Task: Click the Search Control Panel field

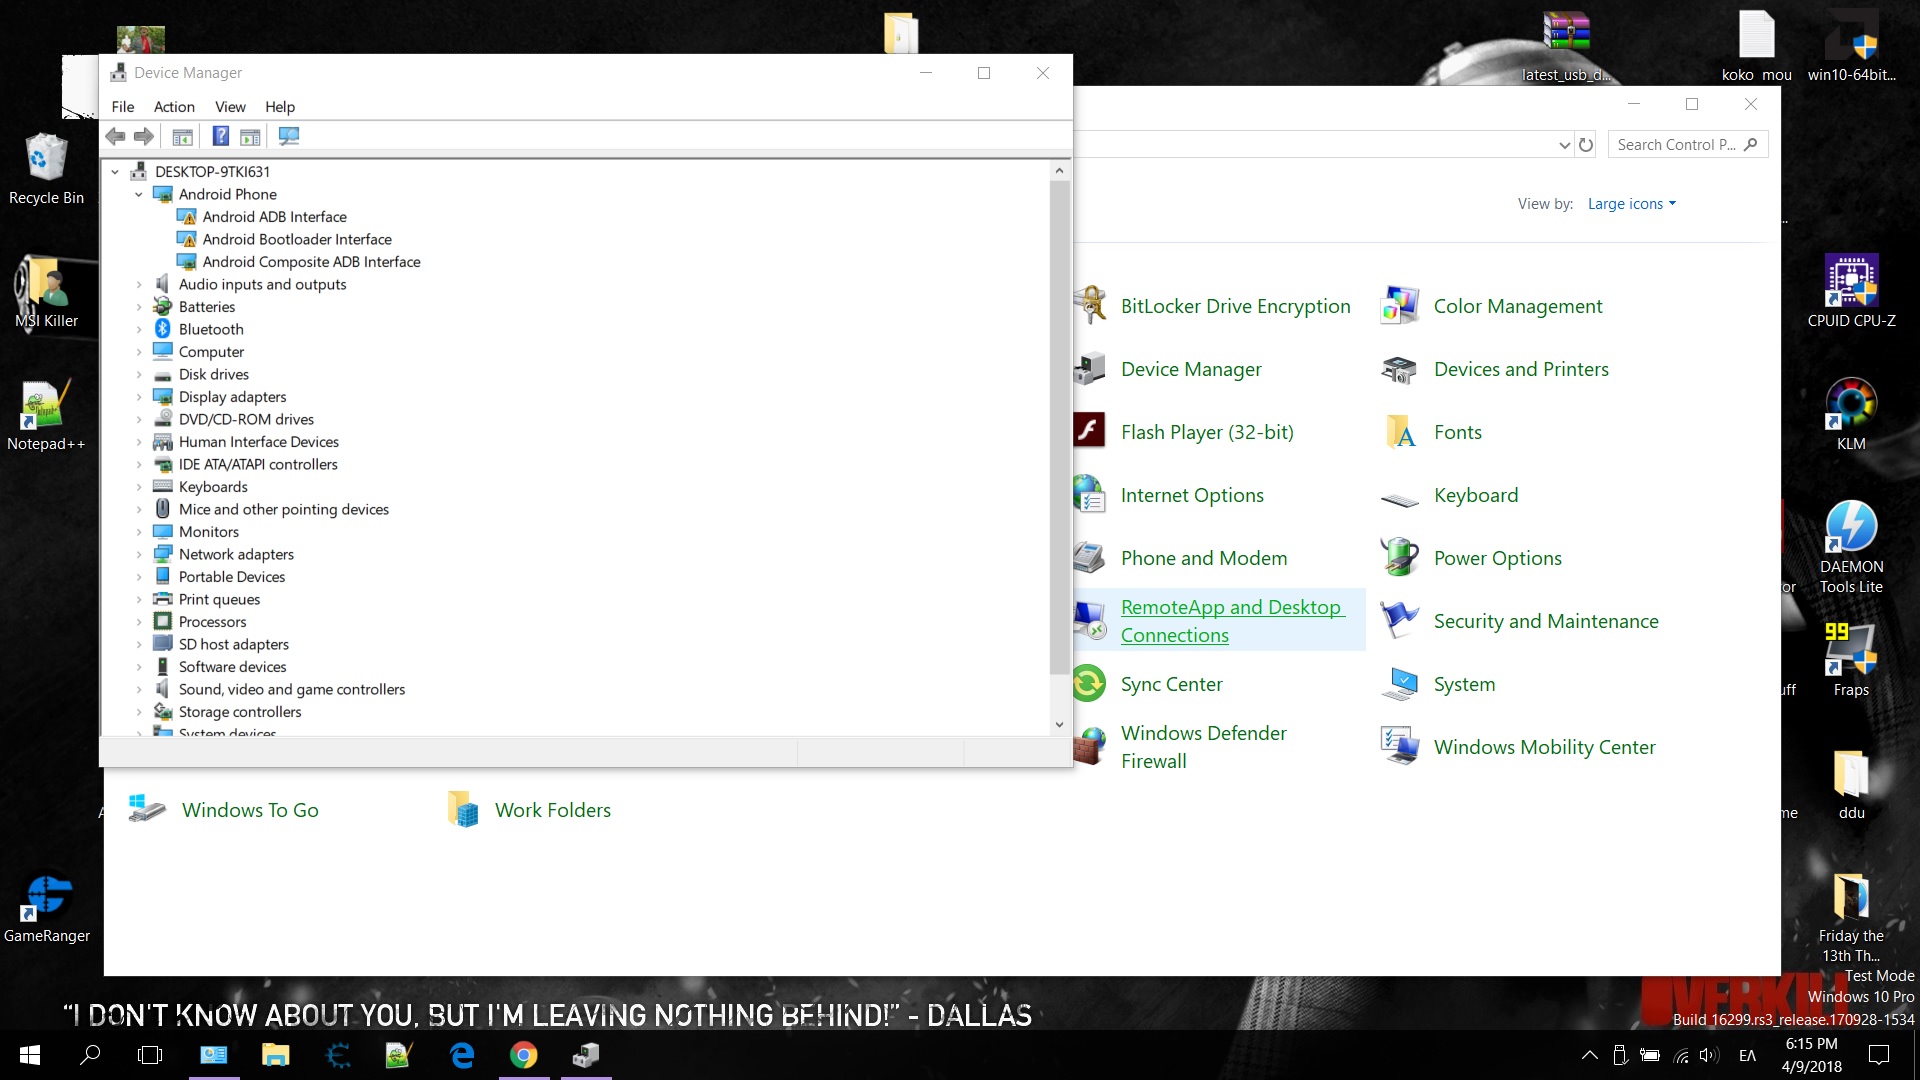Action: coord(1677,145)
